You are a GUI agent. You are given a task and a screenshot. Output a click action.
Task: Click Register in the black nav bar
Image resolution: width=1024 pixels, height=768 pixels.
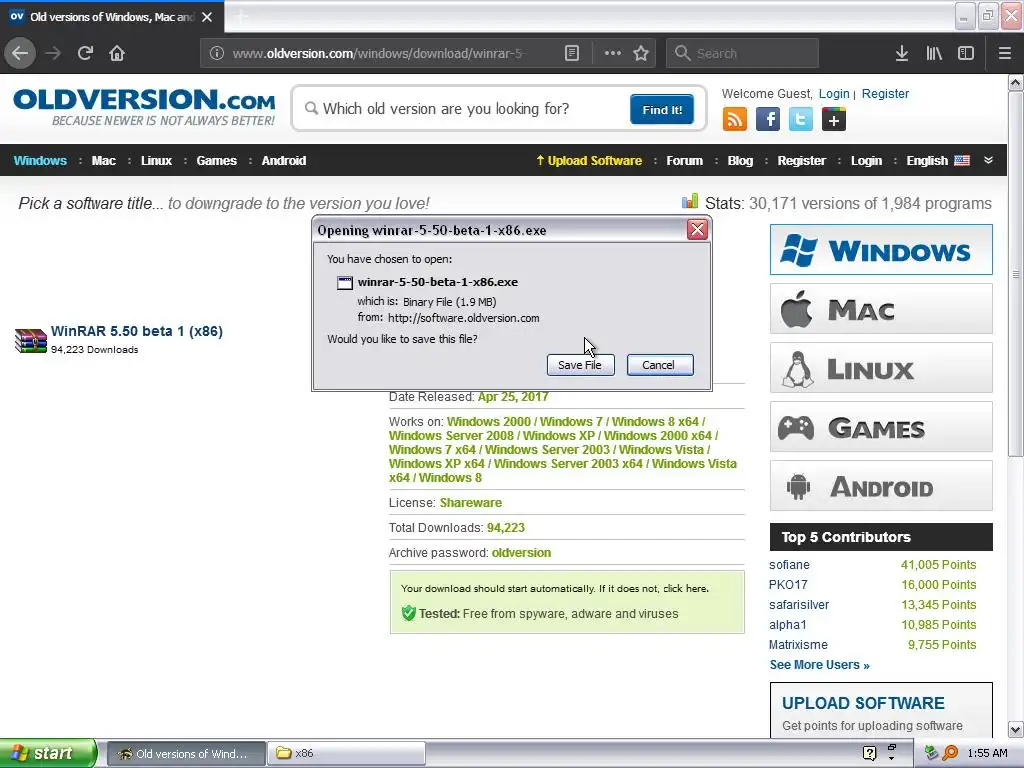801,161
